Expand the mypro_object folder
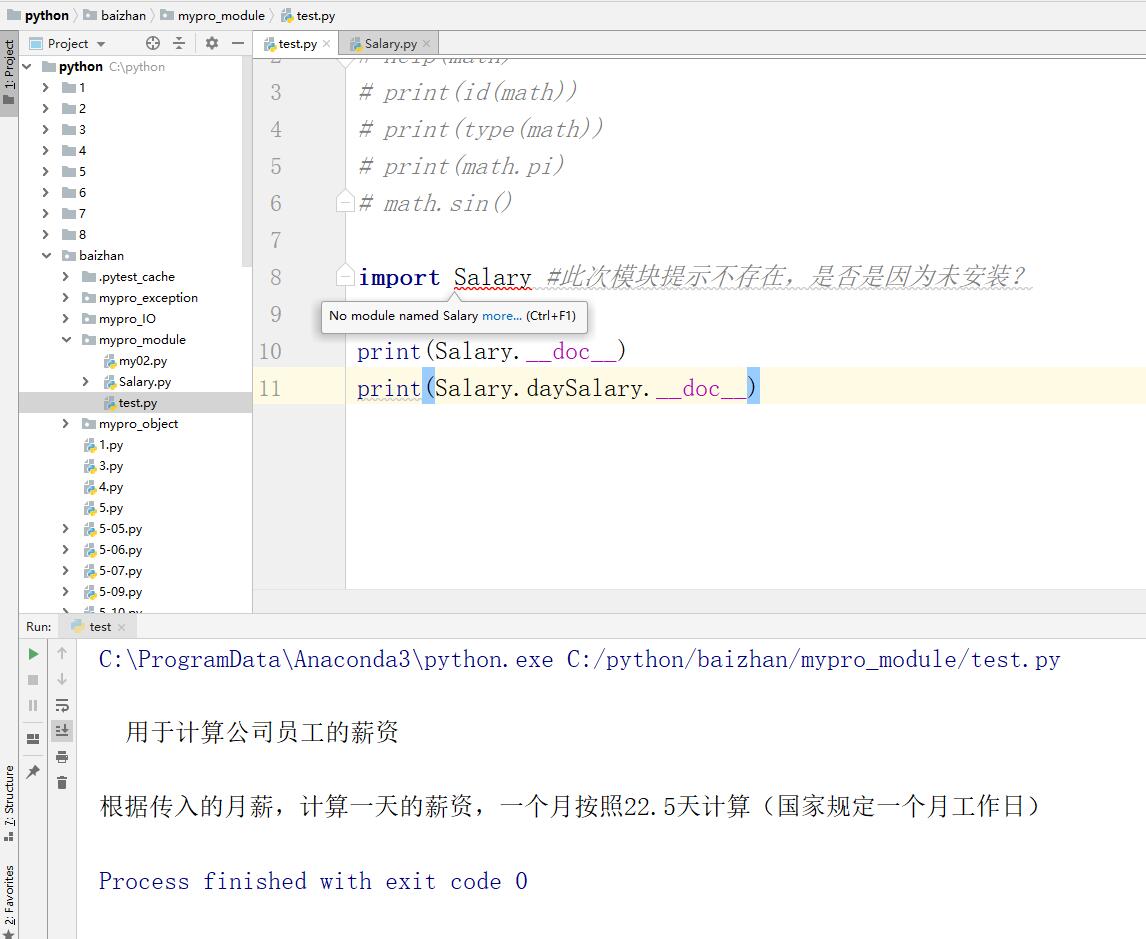Viewport: 1146px width, 939px height. point(66,424)
